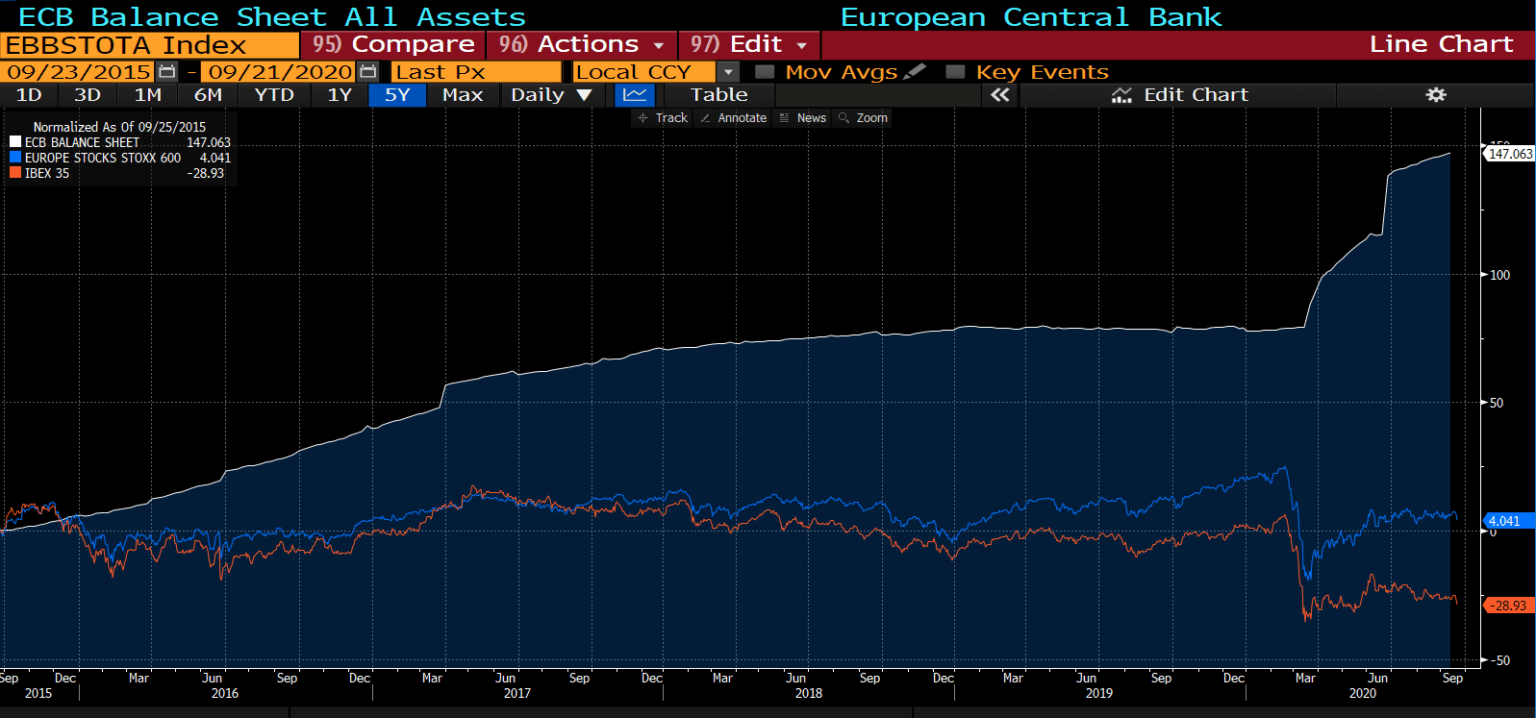Screen dimensions: 1536x718
Task: Click the European Central Bank header text
Action: (x=1031, y=17)
